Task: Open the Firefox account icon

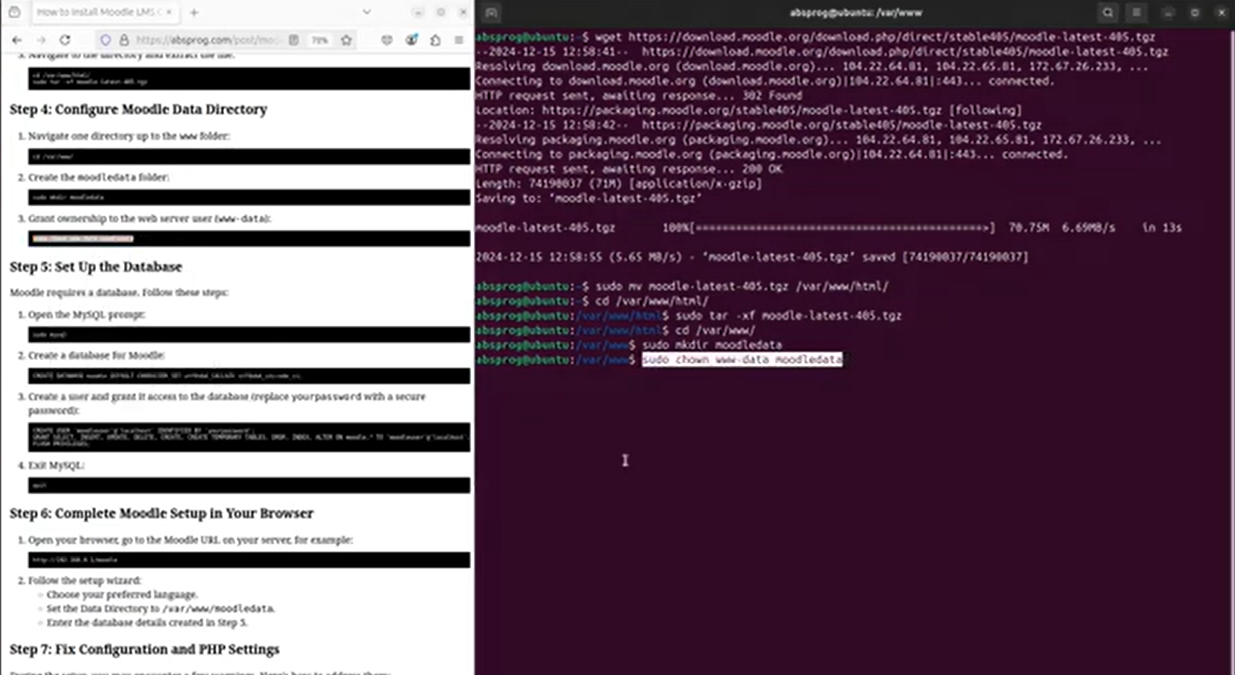Action: tap(411, 40)
